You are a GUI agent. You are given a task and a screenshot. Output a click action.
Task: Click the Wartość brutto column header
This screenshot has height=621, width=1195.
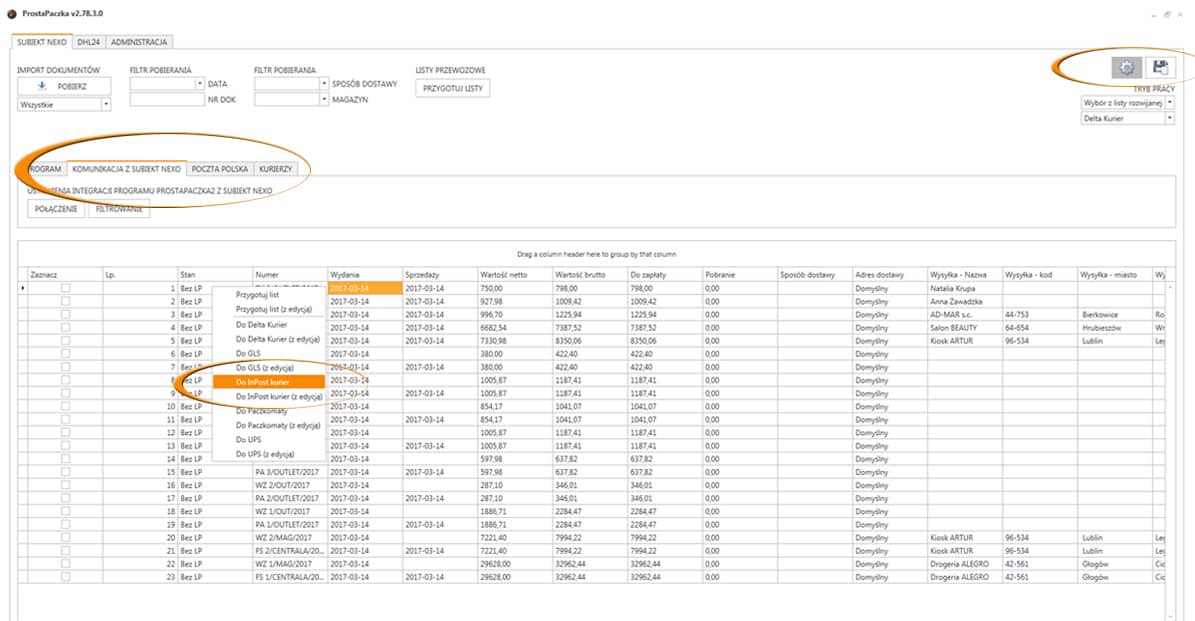pos(591,274)
